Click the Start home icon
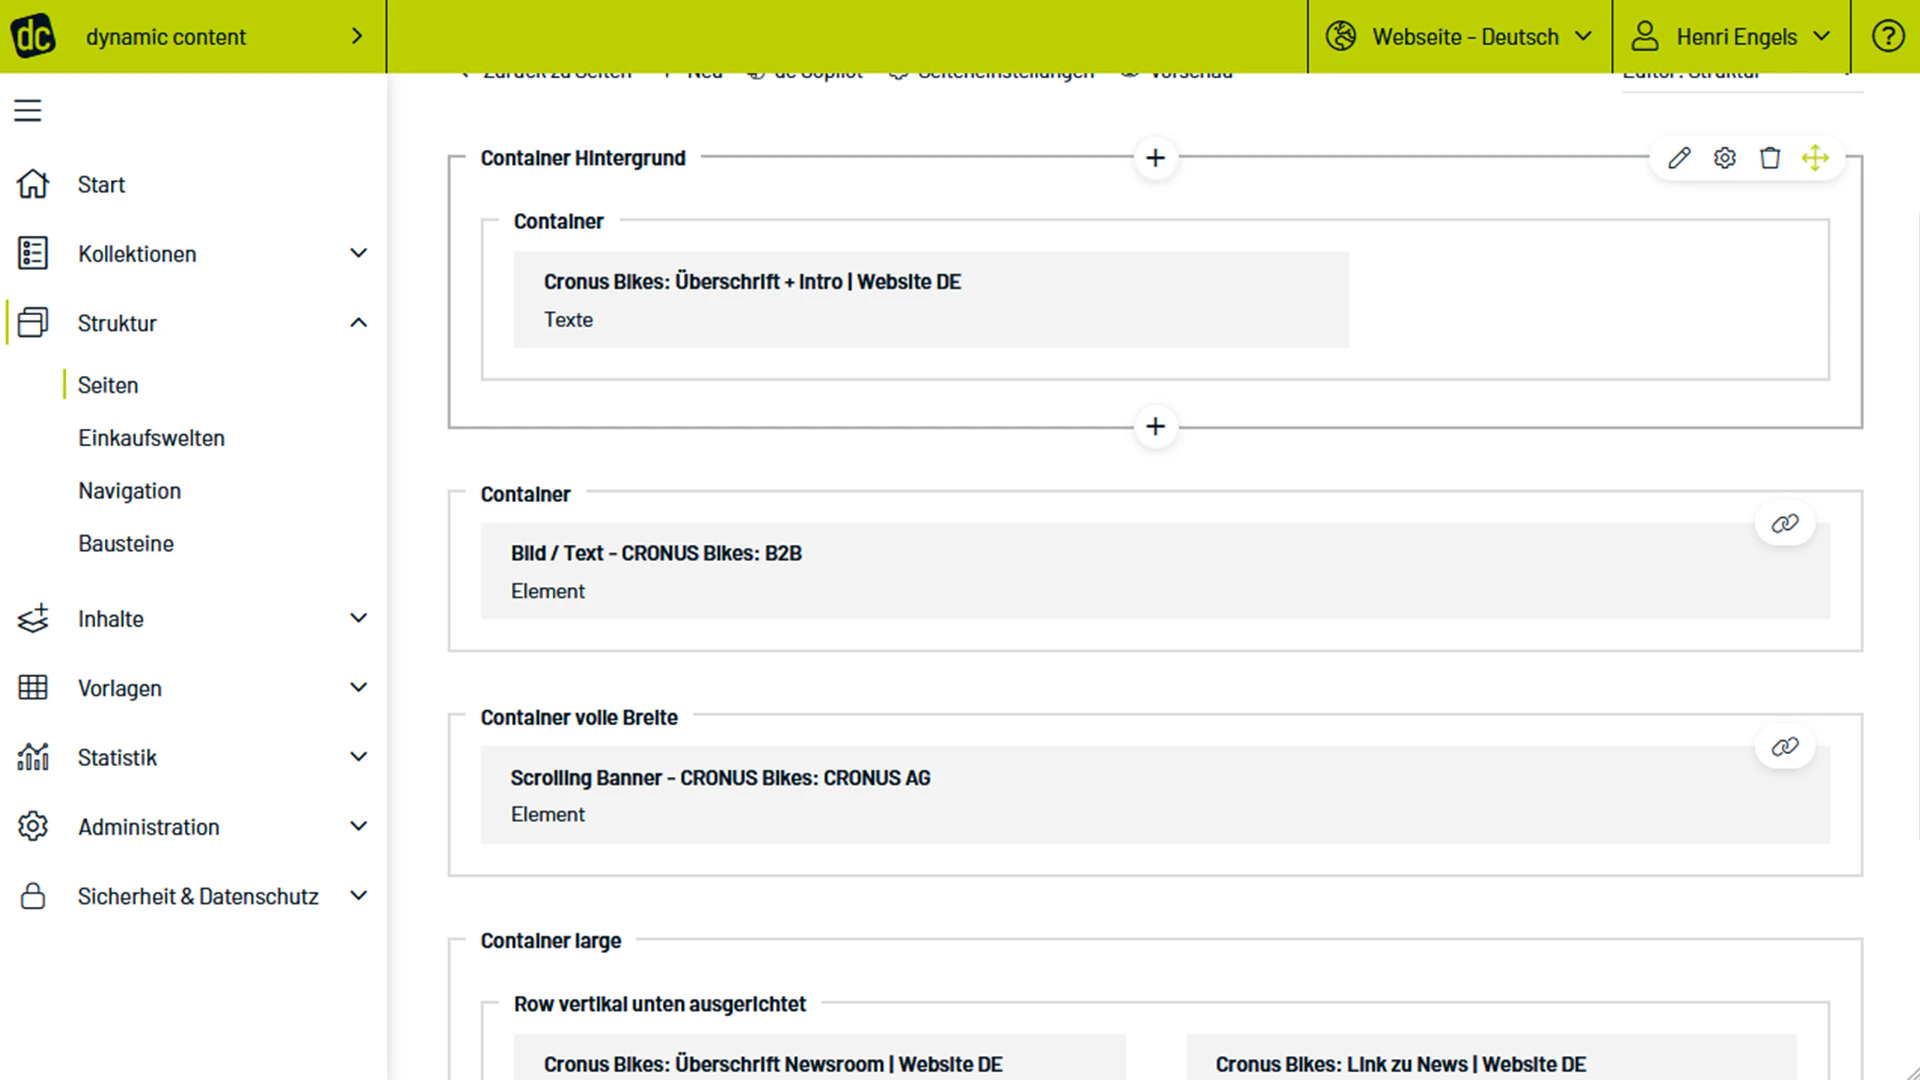This screenshot has height=1080, width=1920. coord(33,184)
